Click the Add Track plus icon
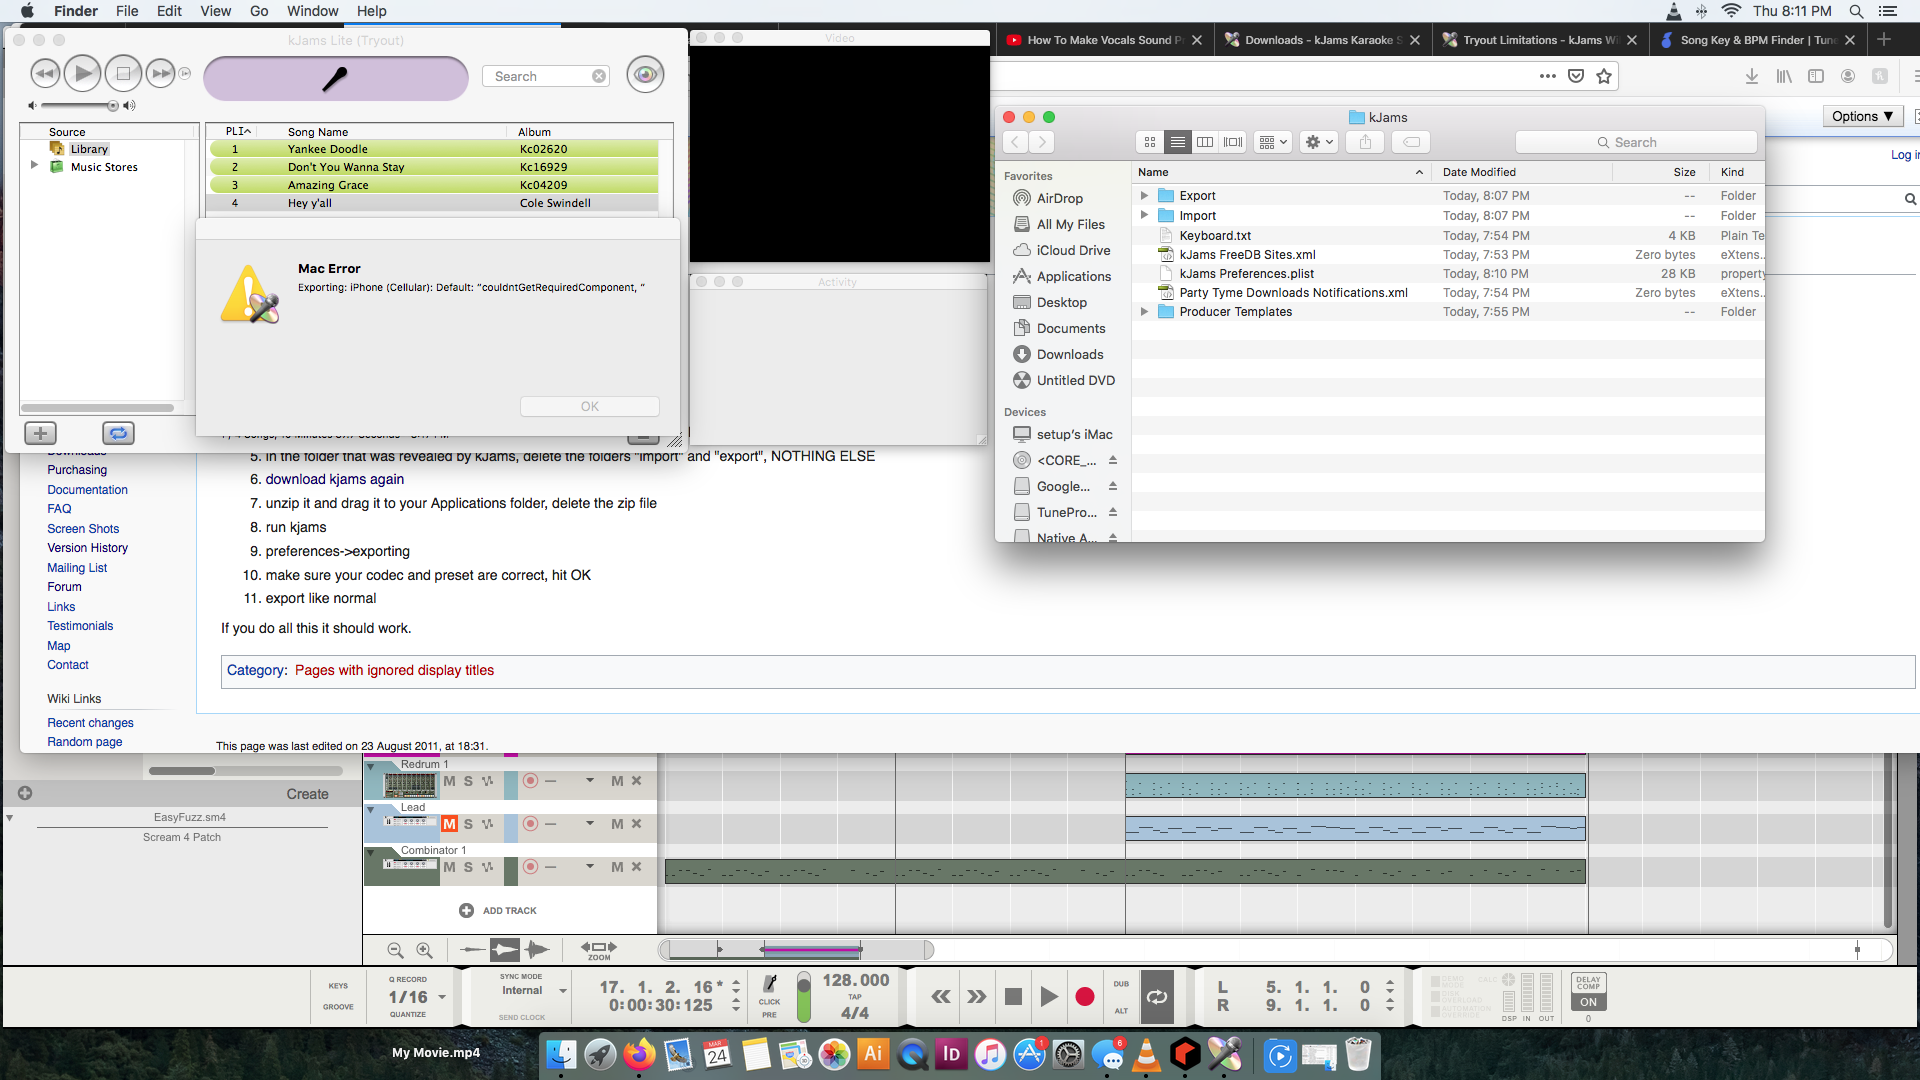Viewport: 1920px width, 1080px height. coord(466,910)
